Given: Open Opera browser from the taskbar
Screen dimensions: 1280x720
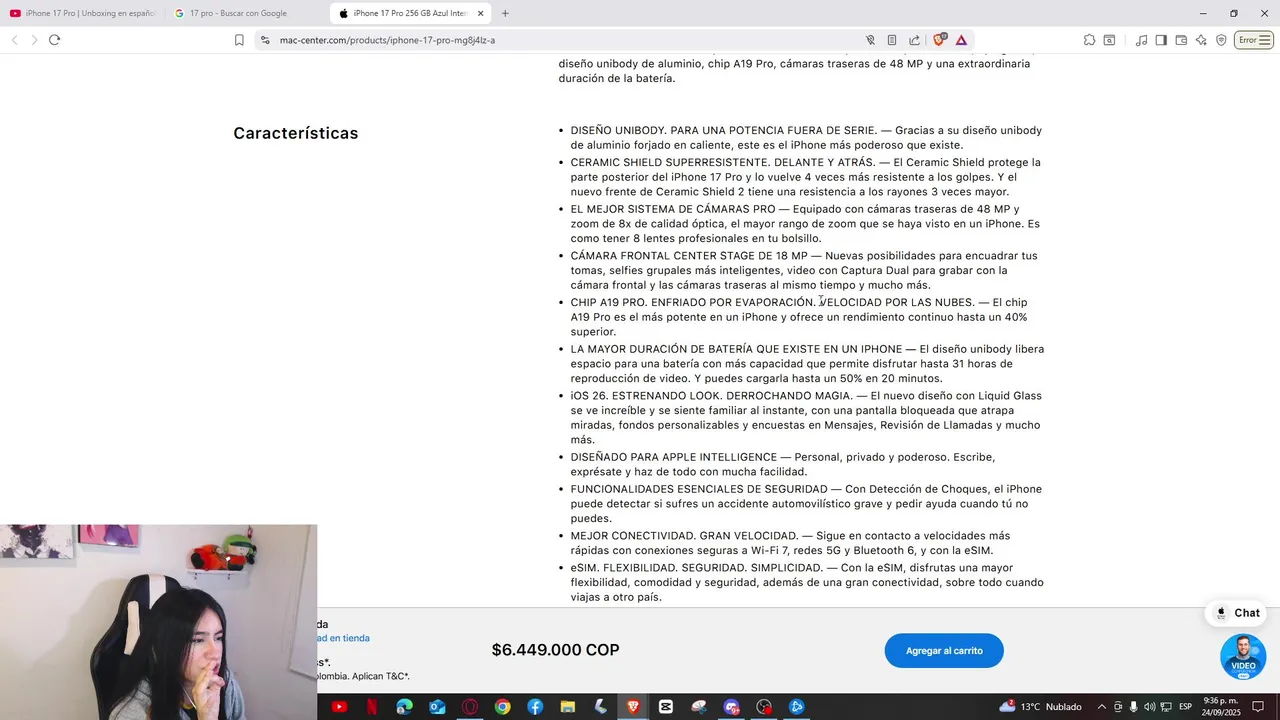Looking at the screenshot, I should coord(470,707).
